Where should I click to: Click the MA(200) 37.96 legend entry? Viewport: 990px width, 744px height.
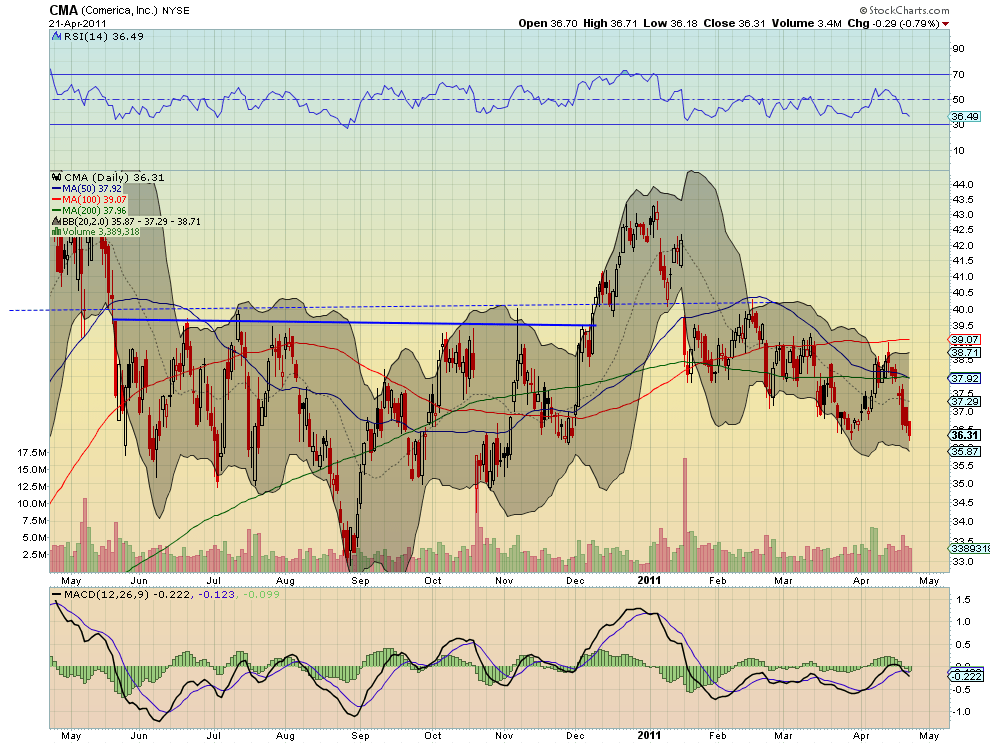94,210
